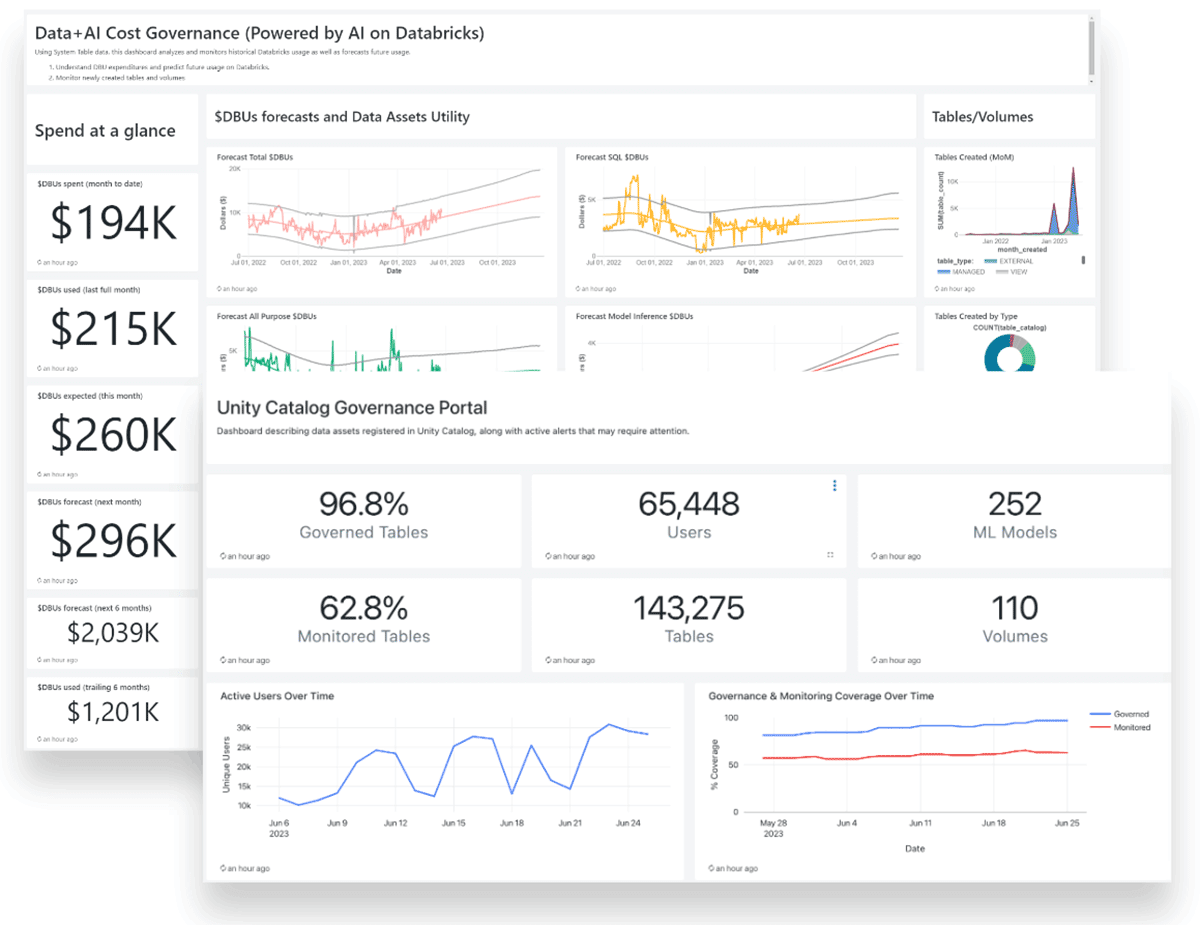Click refresh icon under Tables Created (MoM)
Screen dimensions: 1200x925
point(937,288)
